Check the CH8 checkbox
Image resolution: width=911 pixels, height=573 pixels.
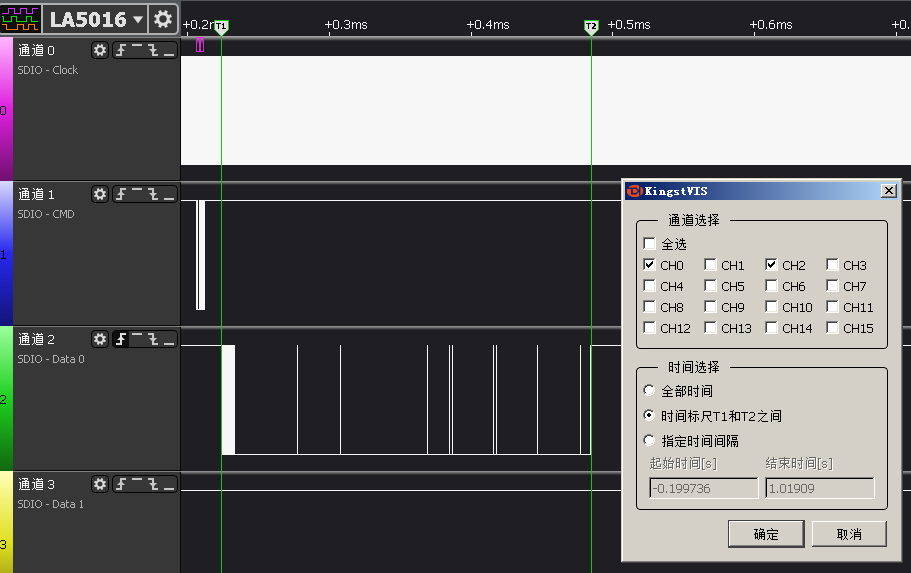click(650, 307)
